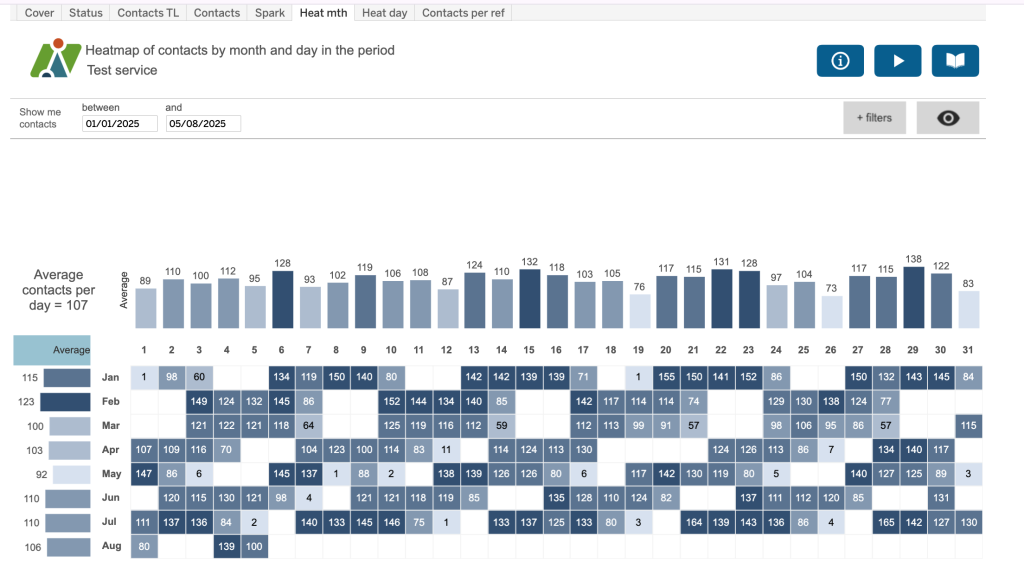Image resolution: width=1024 pixels, height=575 pixels.
Task: Click the info circle icon button
Action: [840, 61]
